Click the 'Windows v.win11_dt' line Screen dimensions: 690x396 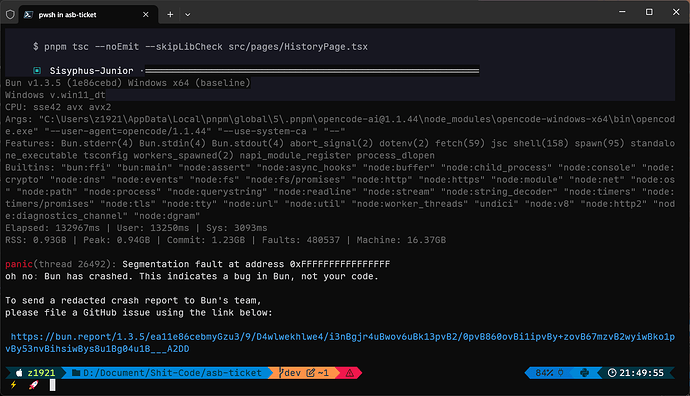coord(55,95)
